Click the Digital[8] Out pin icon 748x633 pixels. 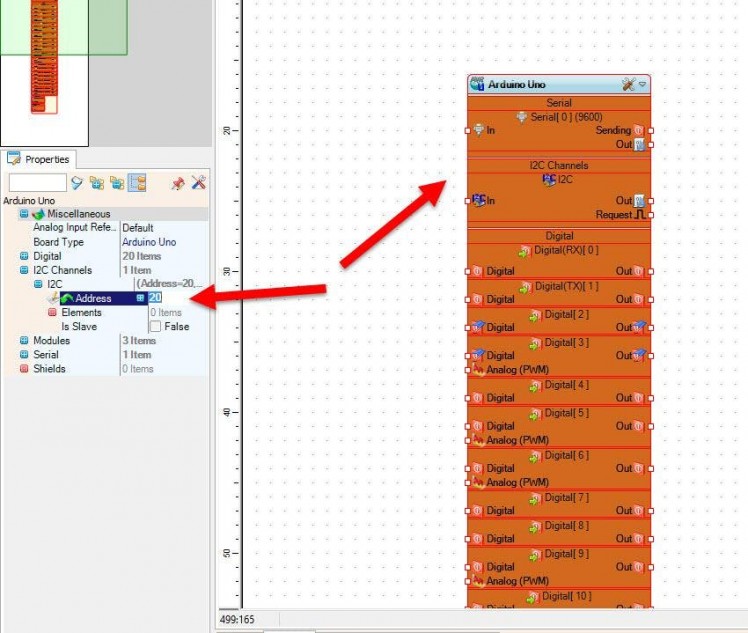639,539
